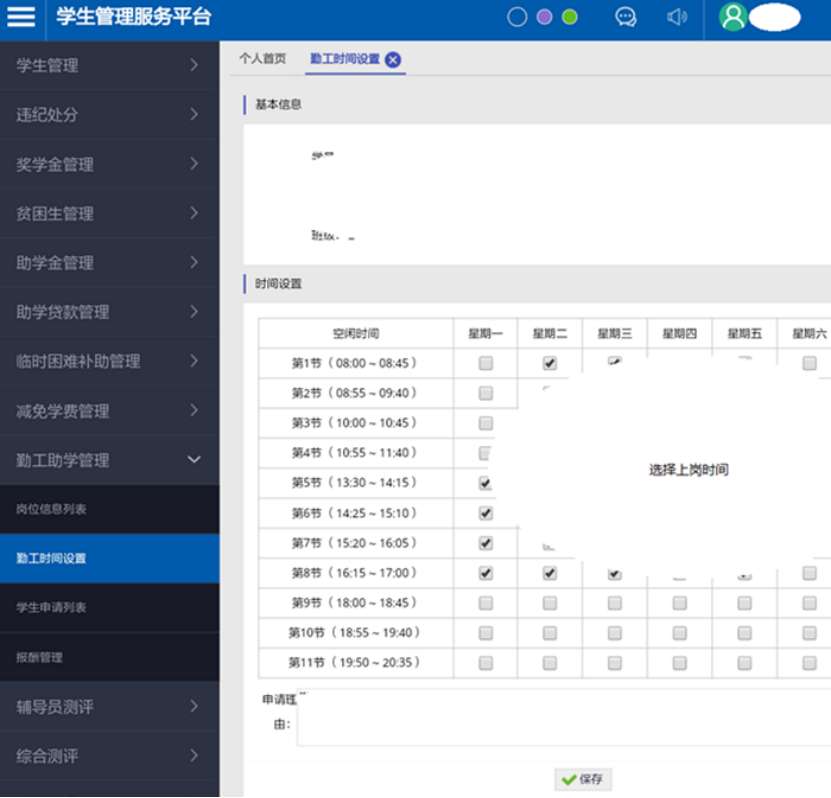The width and height of the screenshot is (831, 798).
Task: Select the green theme circle
Action: click(x=570, y=17)
